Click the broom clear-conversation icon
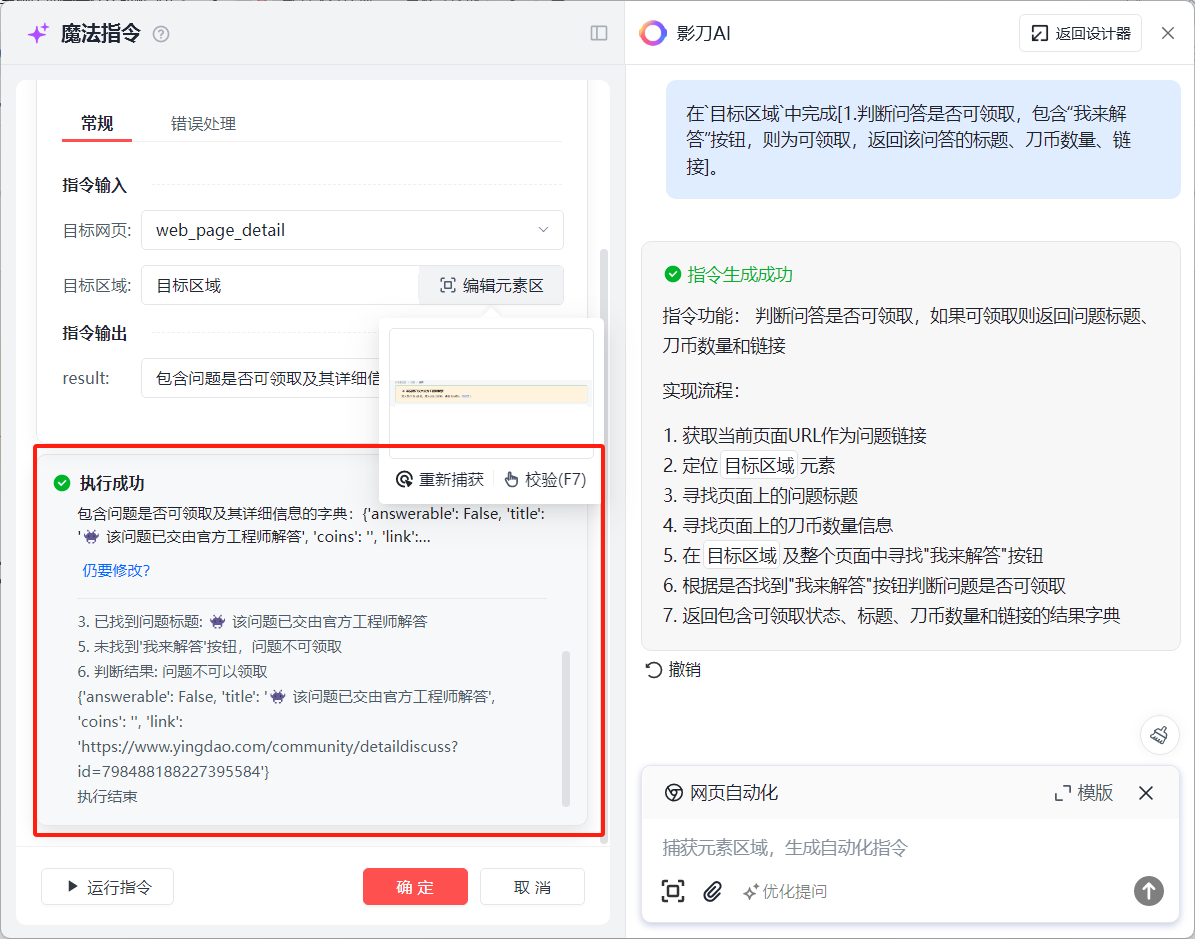The image size is (1195, 939). pyautogui.click(x=1159, y=735)
